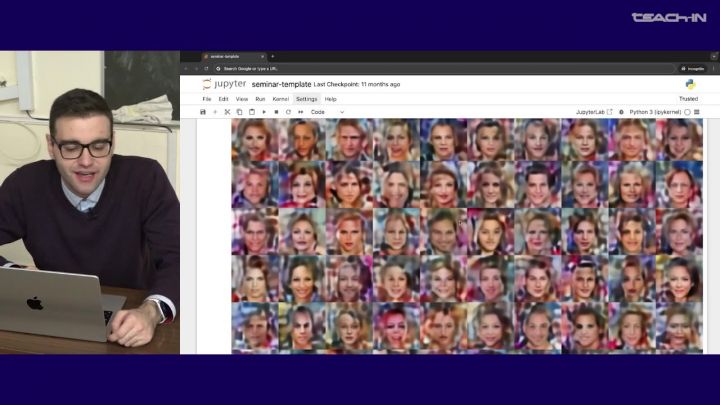Viewport: 720px width, 405px height.
Task: Run the selected cell
Action: pos(264,112)
